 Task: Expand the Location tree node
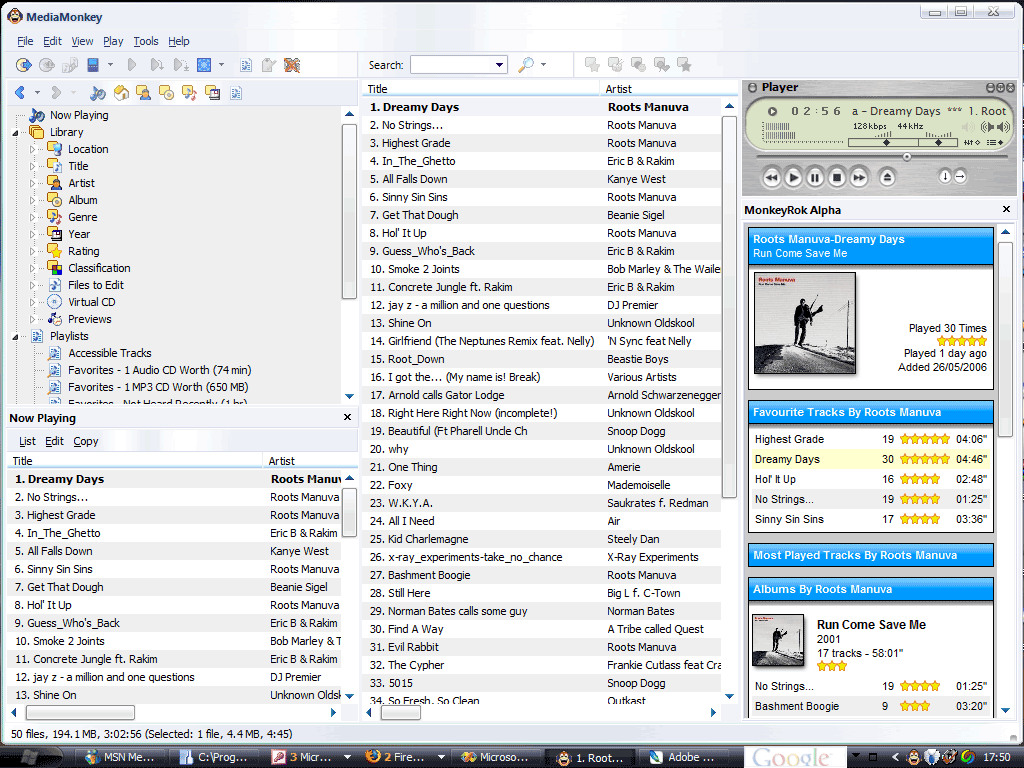tap(32, 149)
